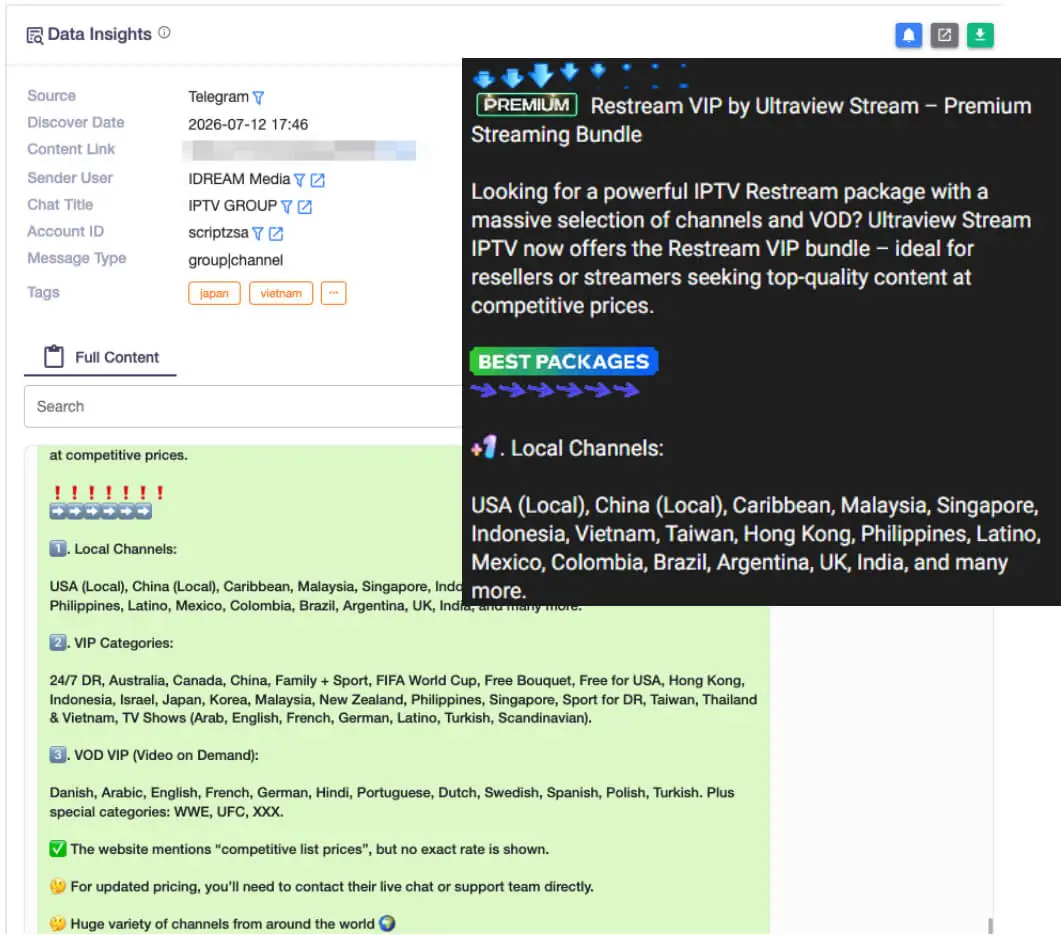Click the 'scriptzsa' account ID
Screen dimensions: 1061x935
[218, 233]
